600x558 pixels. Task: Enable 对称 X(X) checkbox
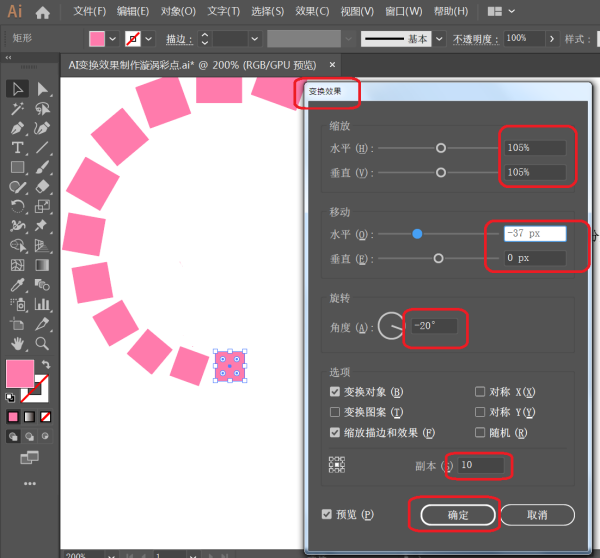[x=480, y=392]
